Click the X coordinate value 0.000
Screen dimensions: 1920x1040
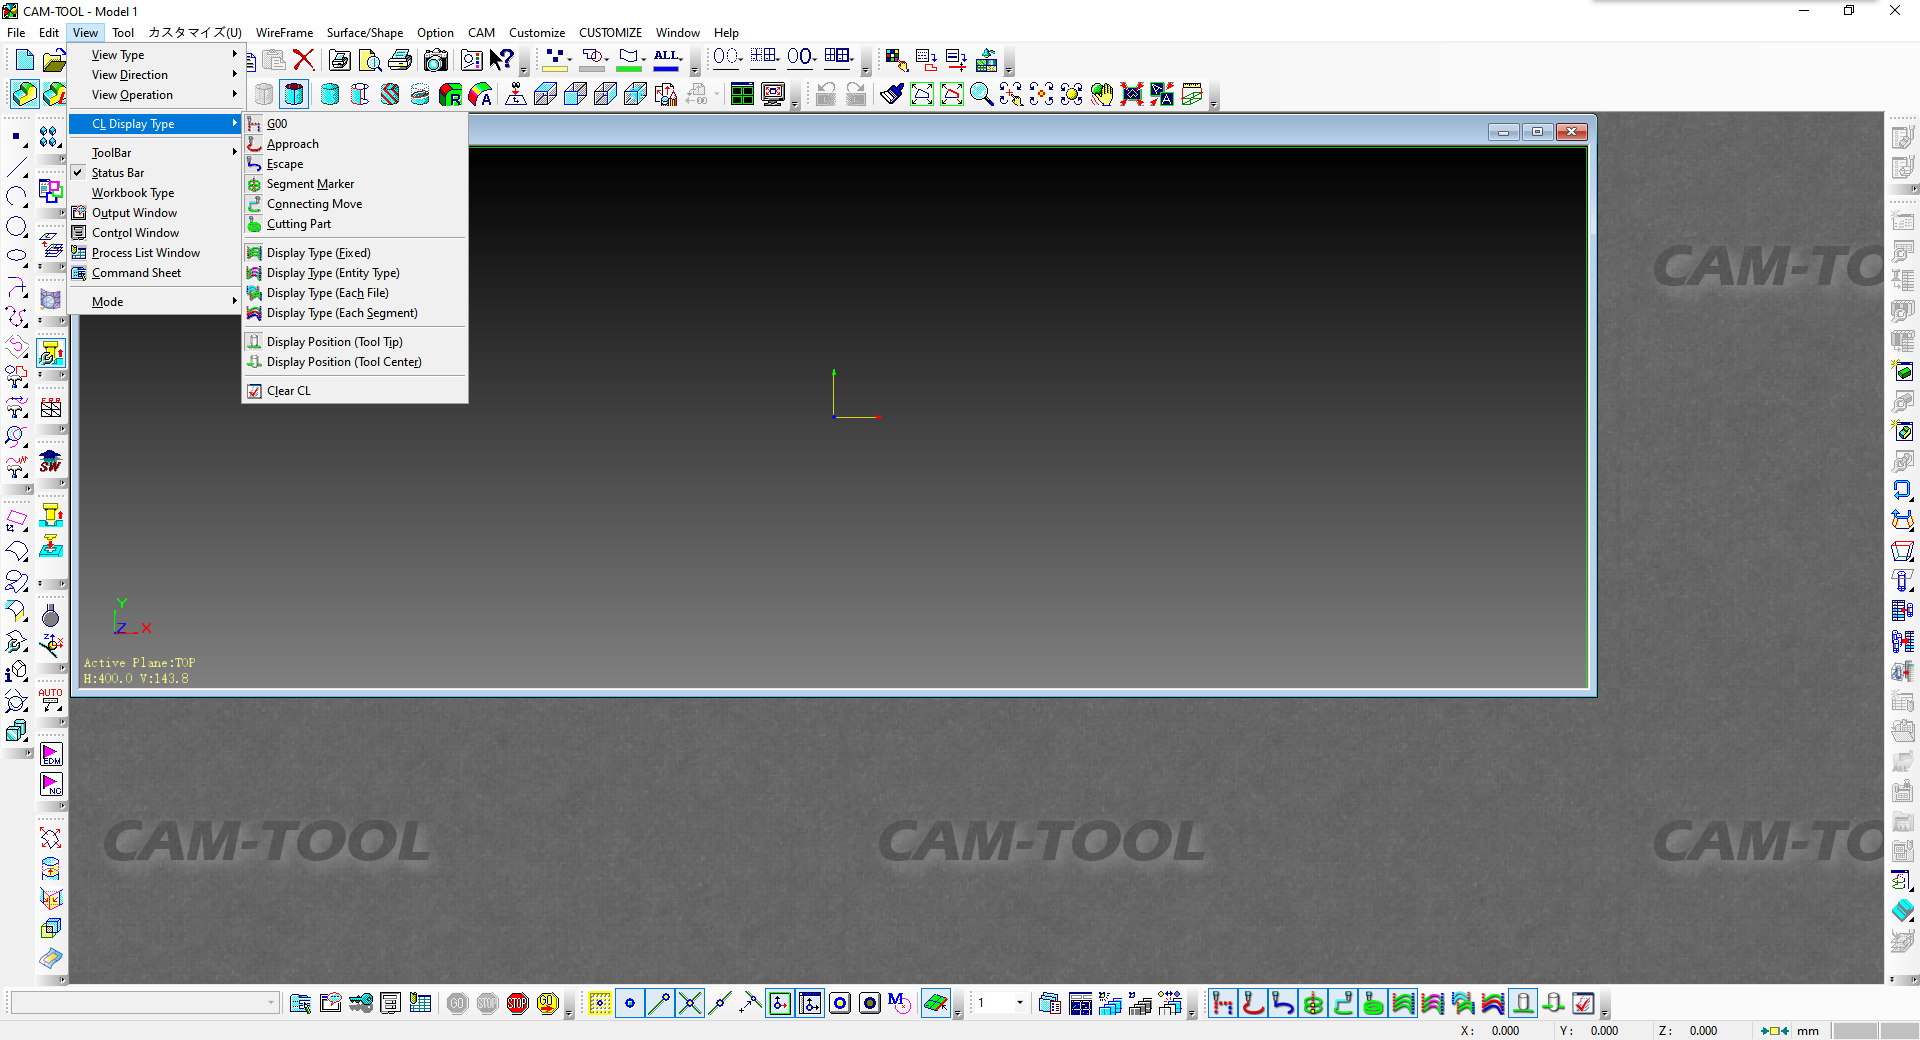[x=1505, y=1031]
